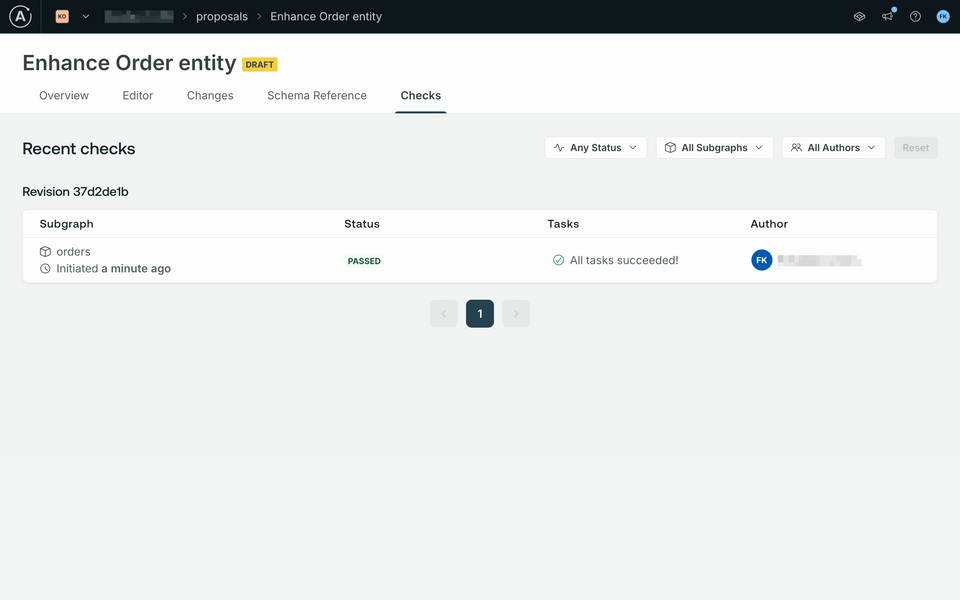
Task: Go to next page arrow
Action: point(516,313)
